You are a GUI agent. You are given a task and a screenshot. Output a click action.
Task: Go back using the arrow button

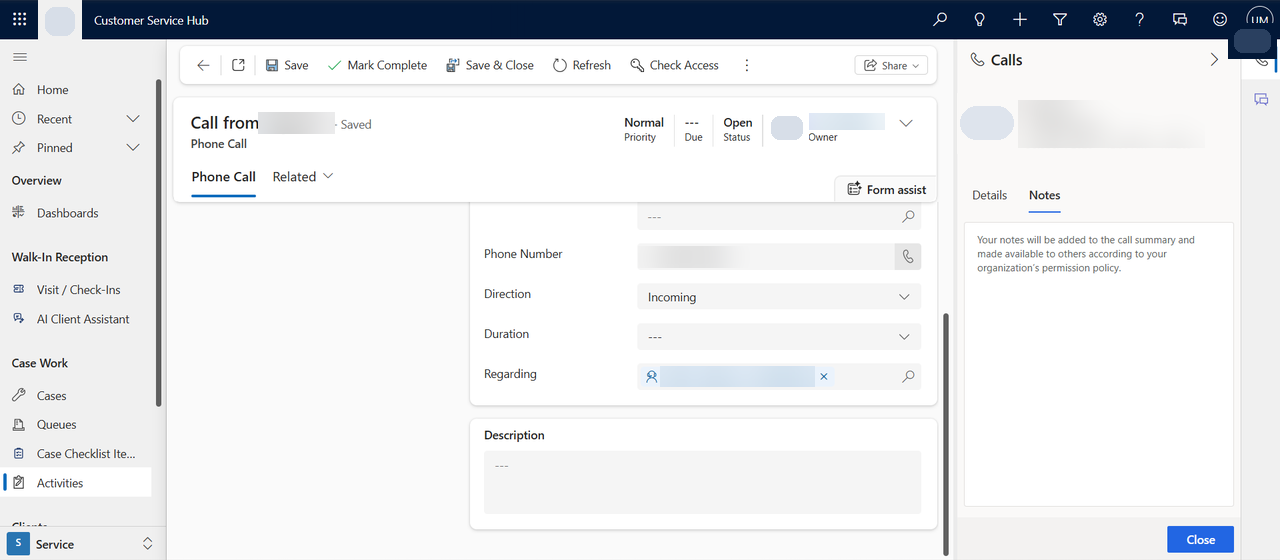click(203, 65)
